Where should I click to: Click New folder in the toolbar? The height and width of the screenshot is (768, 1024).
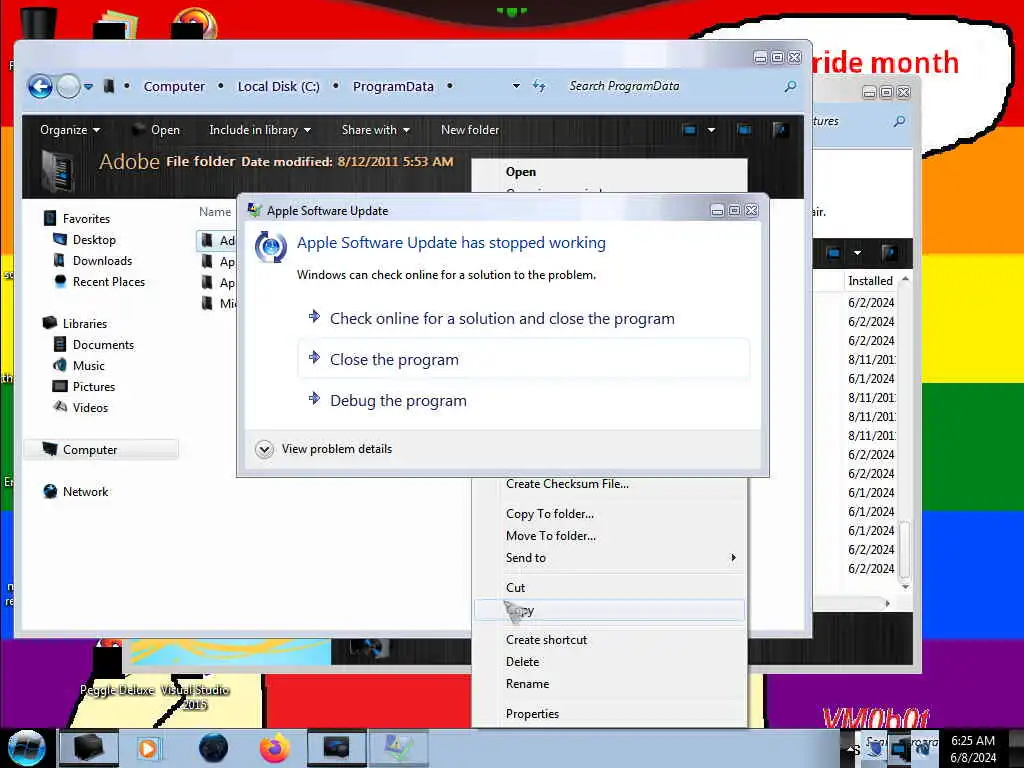[x=470, y=130]
